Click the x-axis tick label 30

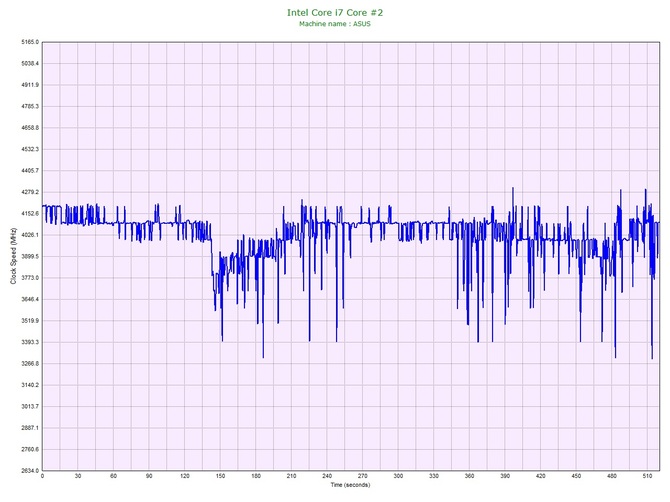[78, 476]
